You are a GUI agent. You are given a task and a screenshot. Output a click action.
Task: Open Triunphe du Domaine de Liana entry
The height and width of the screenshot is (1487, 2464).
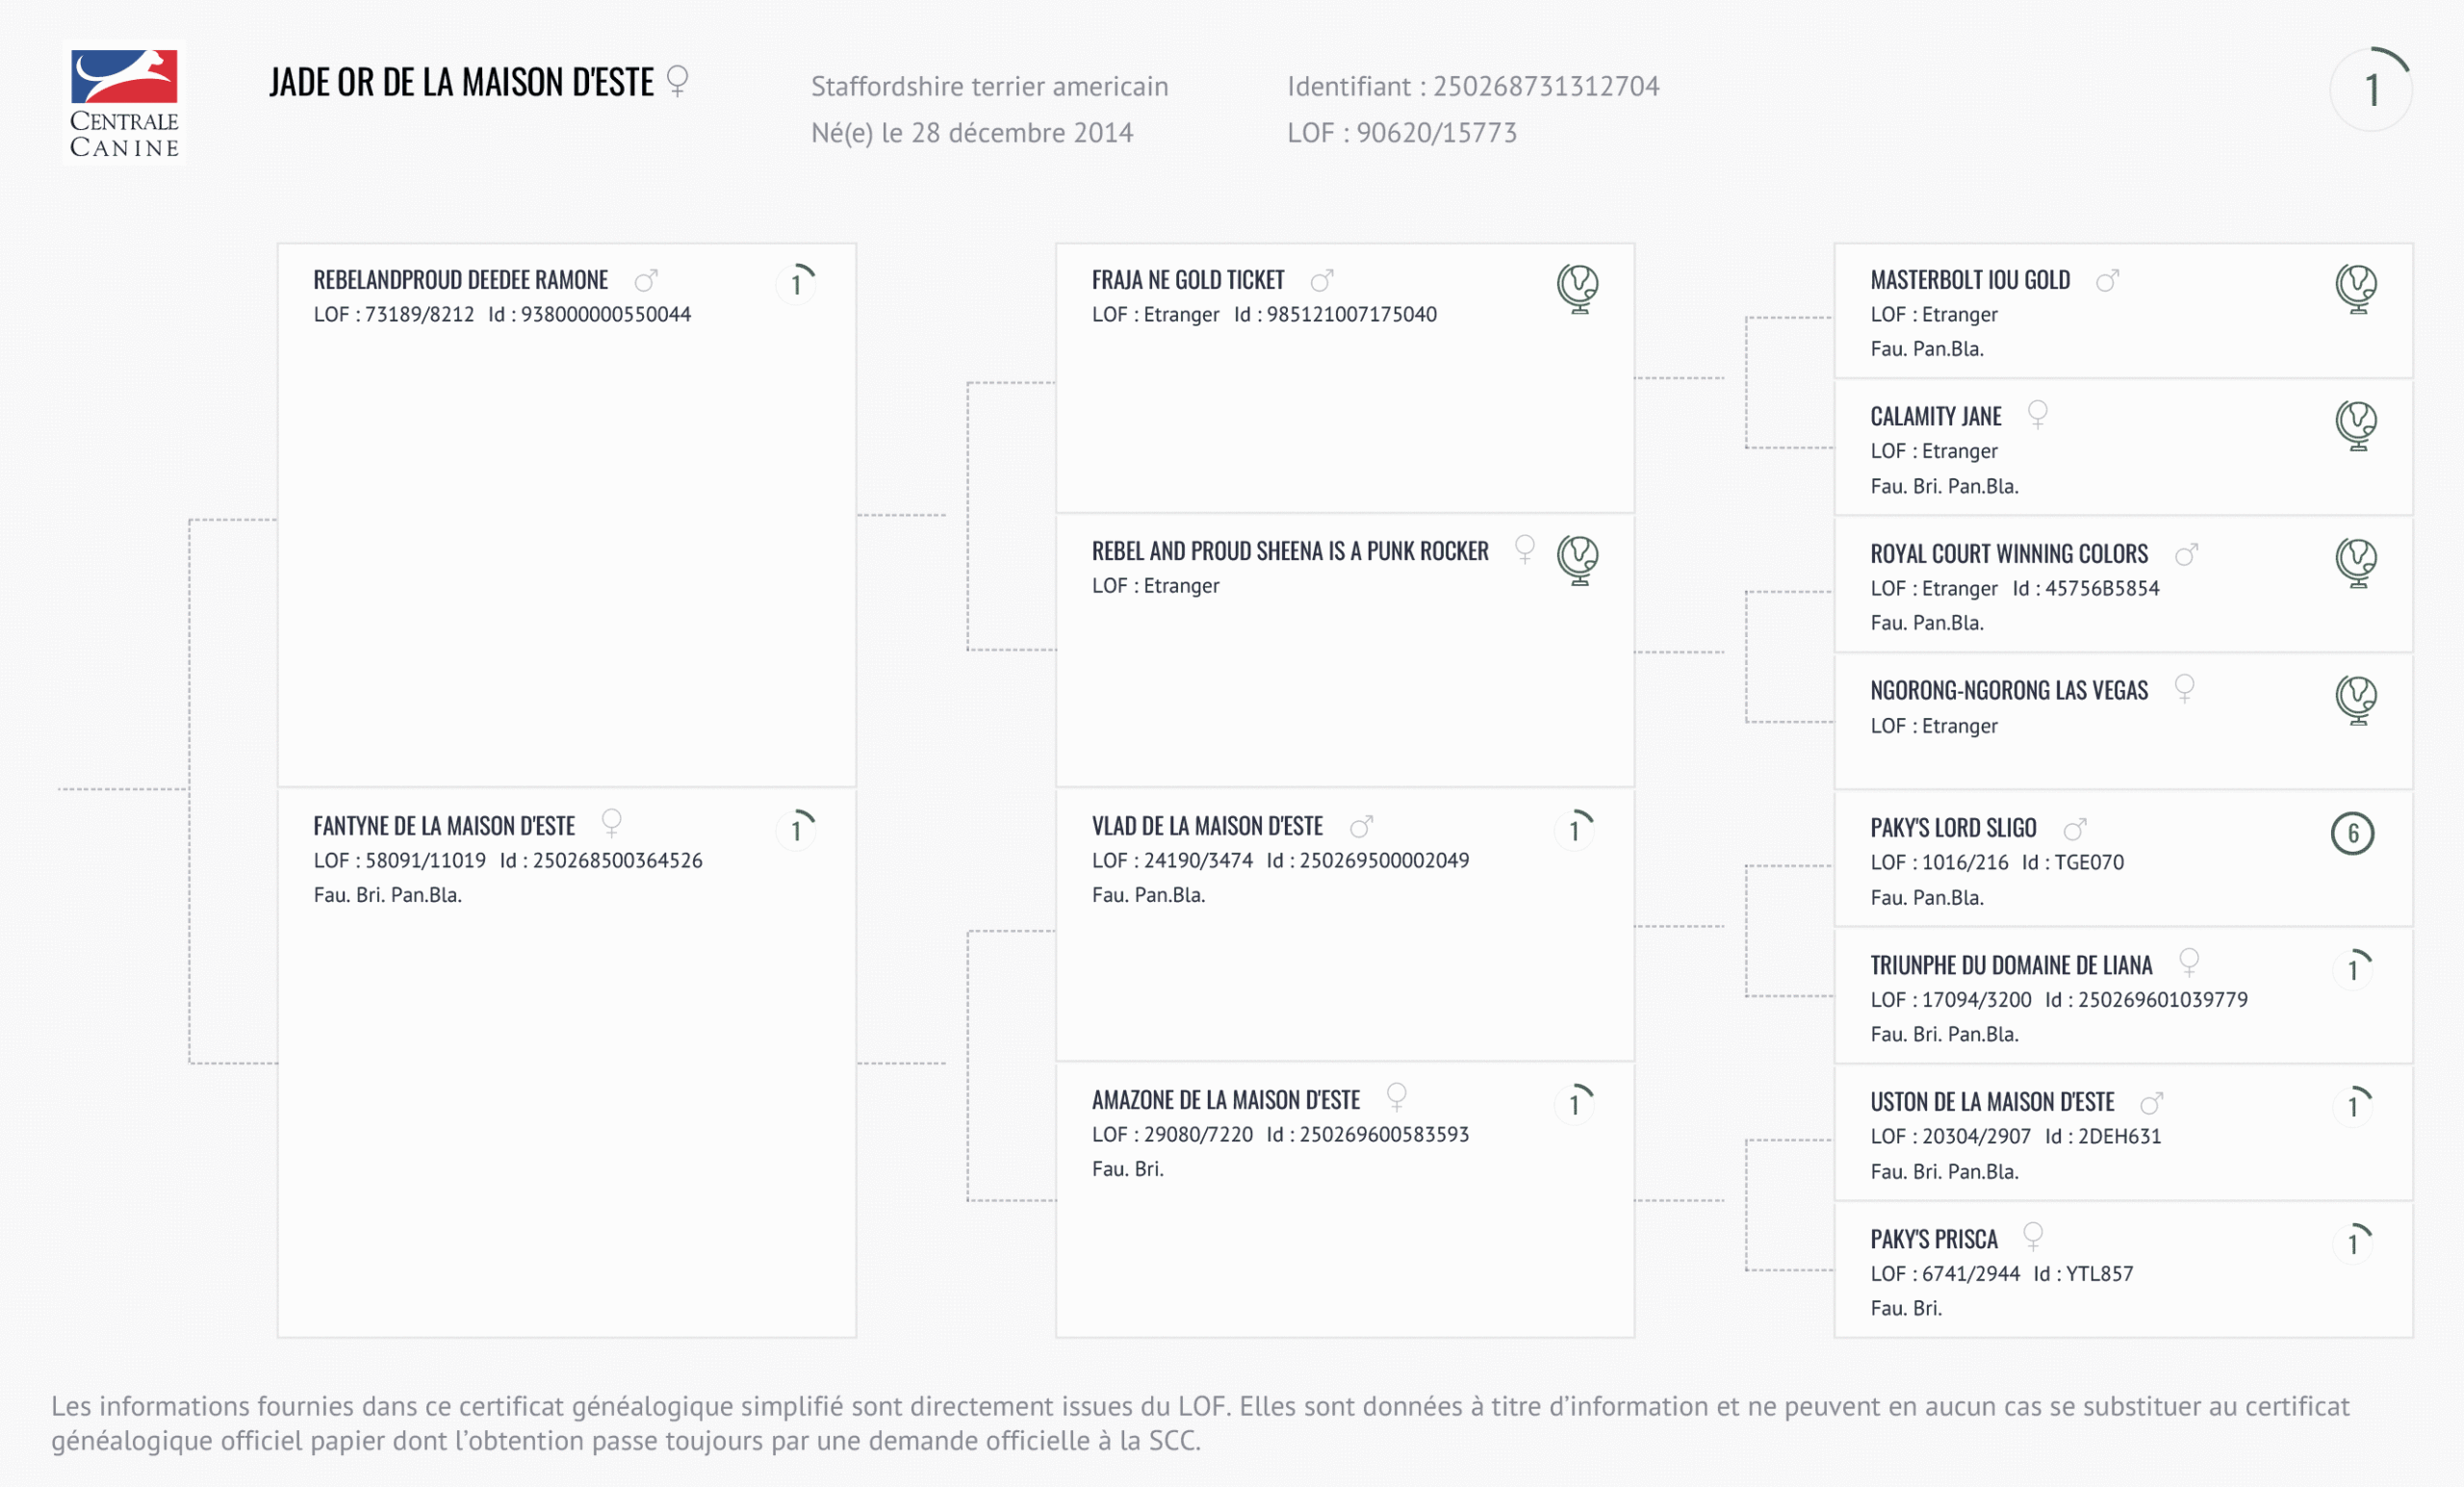[x=2010, y=965]
